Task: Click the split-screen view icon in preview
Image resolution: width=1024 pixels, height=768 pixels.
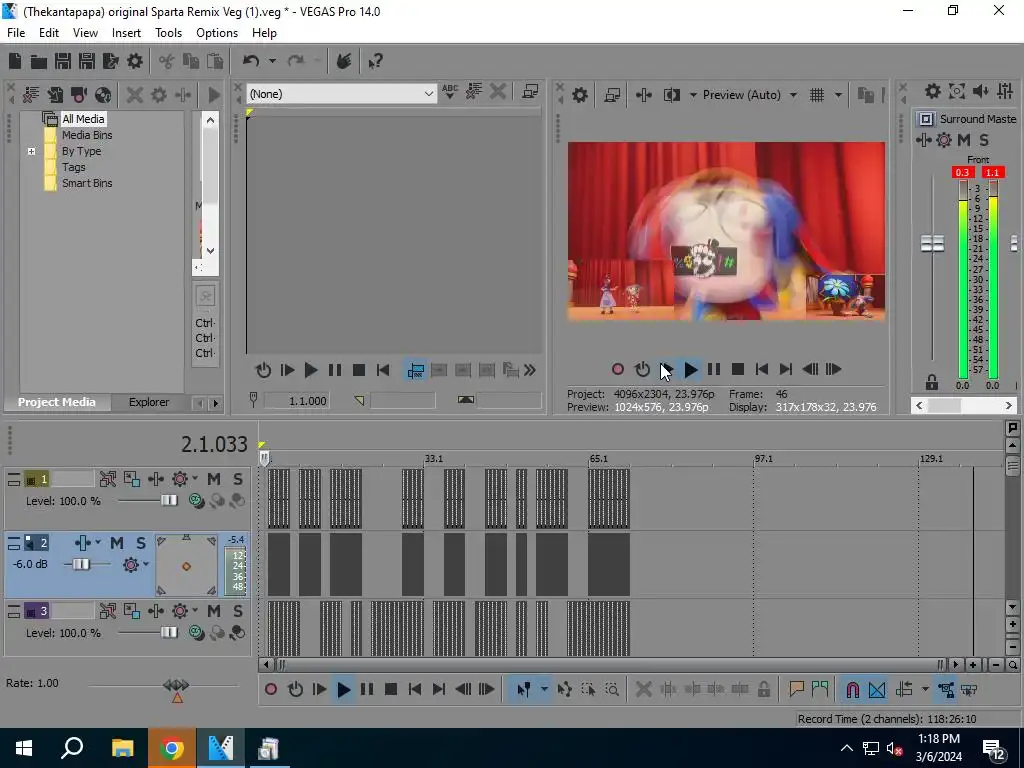Action: (x=672, y=95)
